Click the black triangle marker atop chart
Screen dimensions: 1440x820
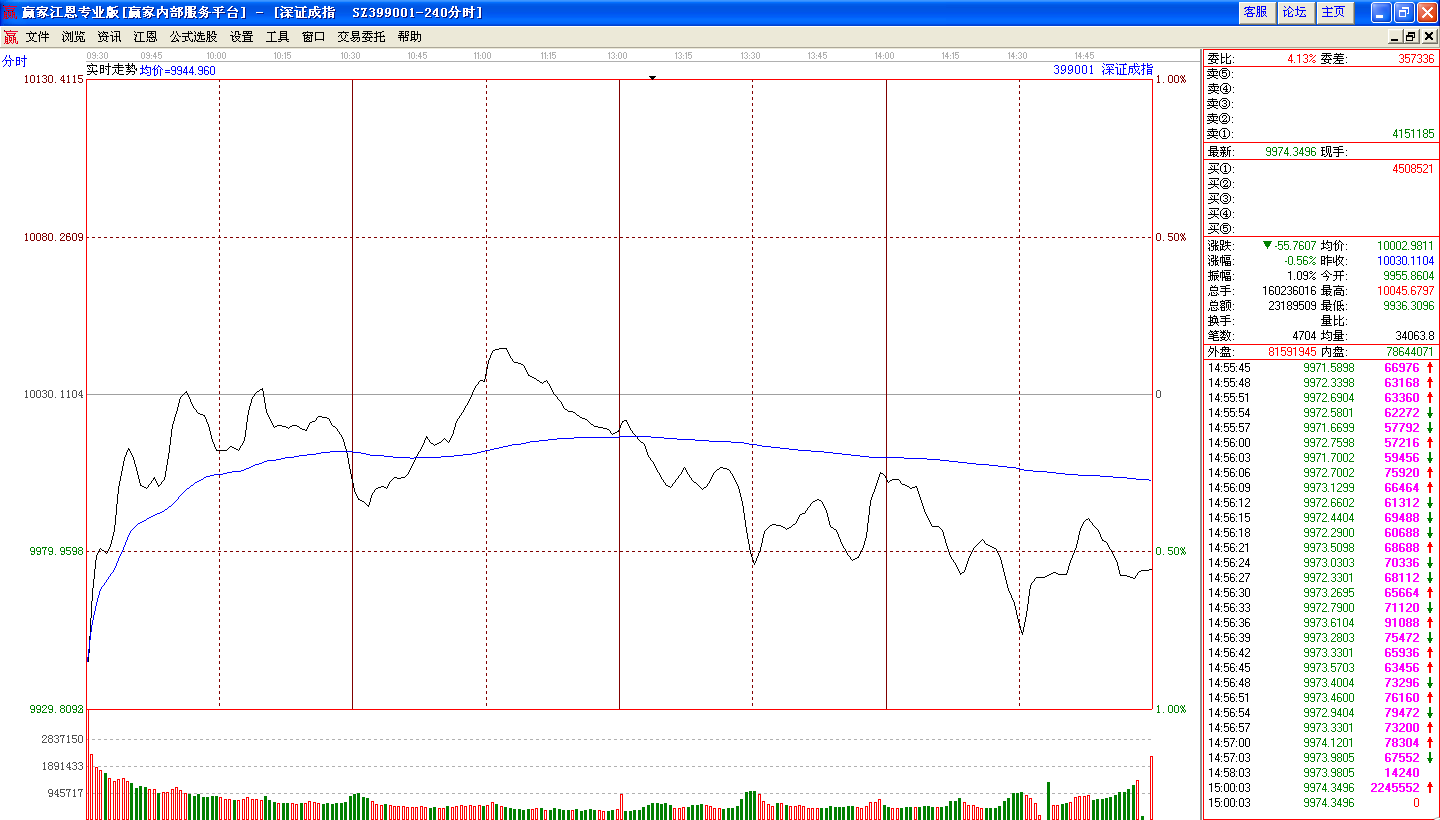(x=652, y=77)
